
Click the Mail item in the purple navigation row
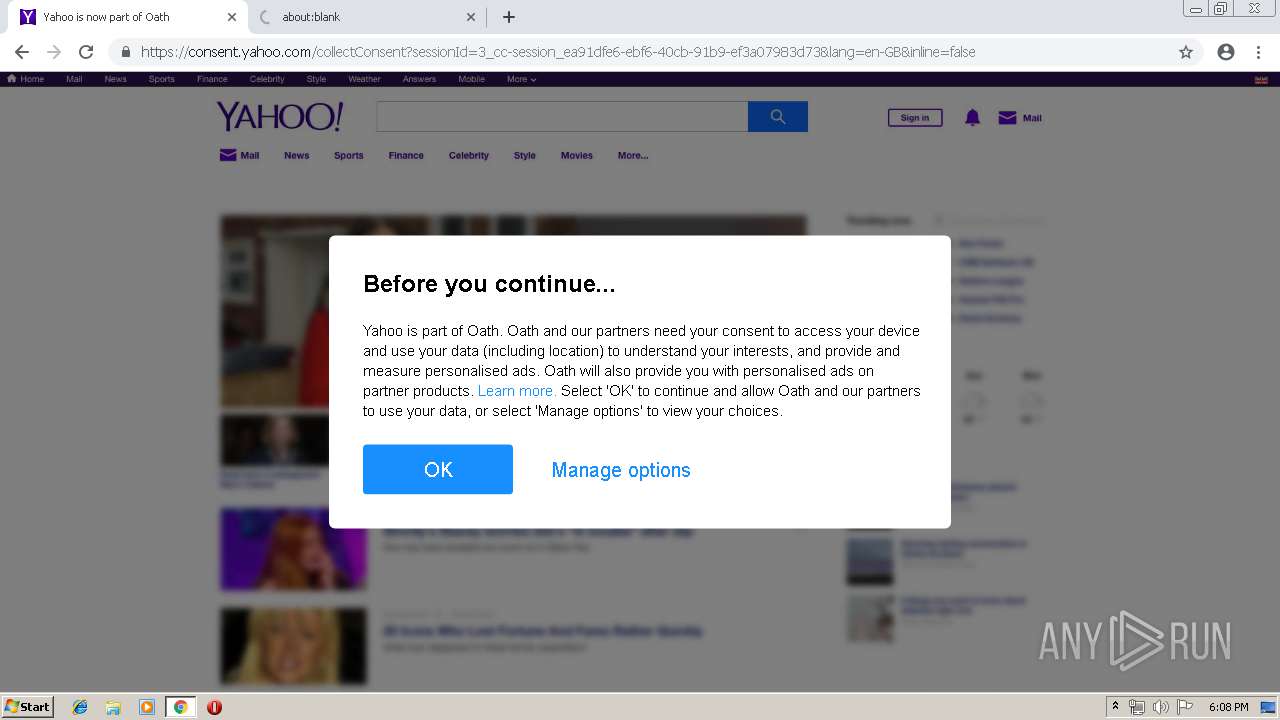click(240, 155)
